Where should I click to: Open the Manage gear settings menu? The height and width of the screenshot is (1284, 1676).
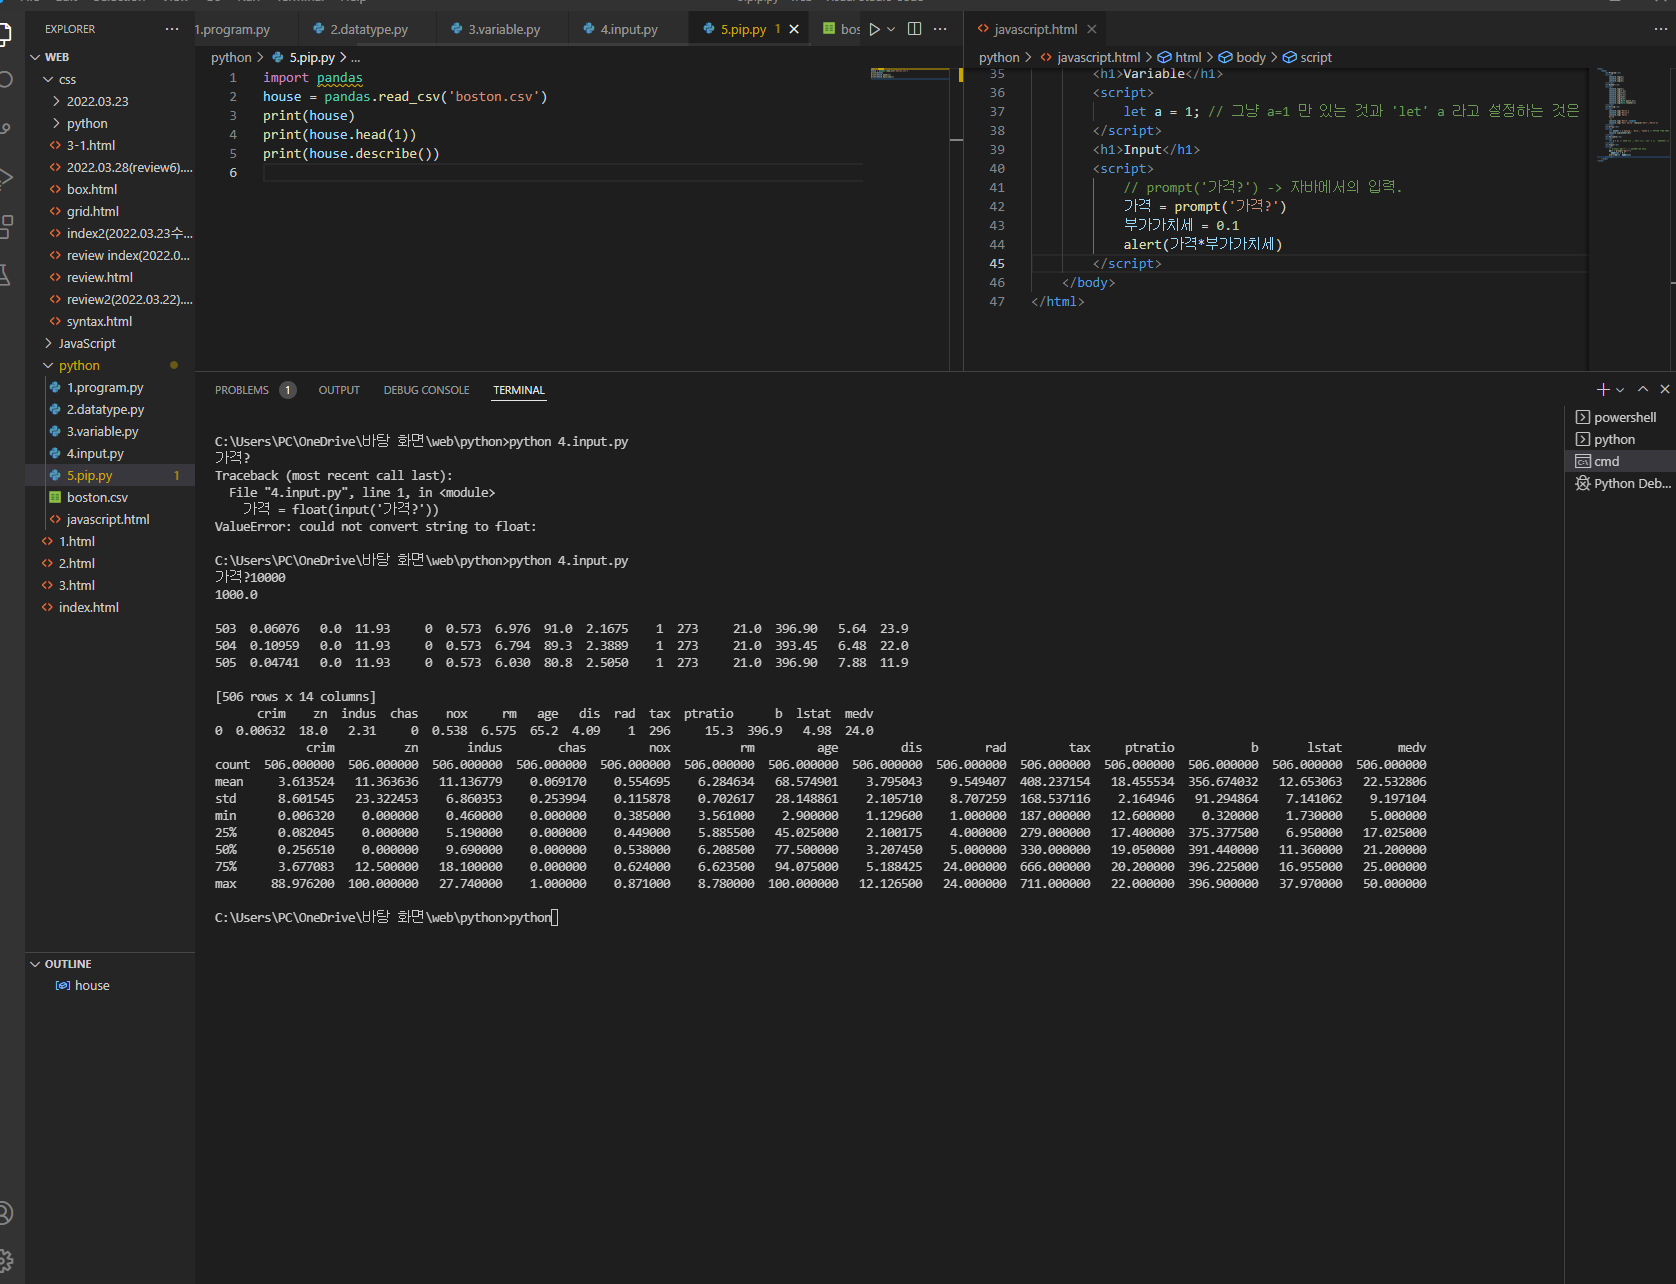point(5,1260)
